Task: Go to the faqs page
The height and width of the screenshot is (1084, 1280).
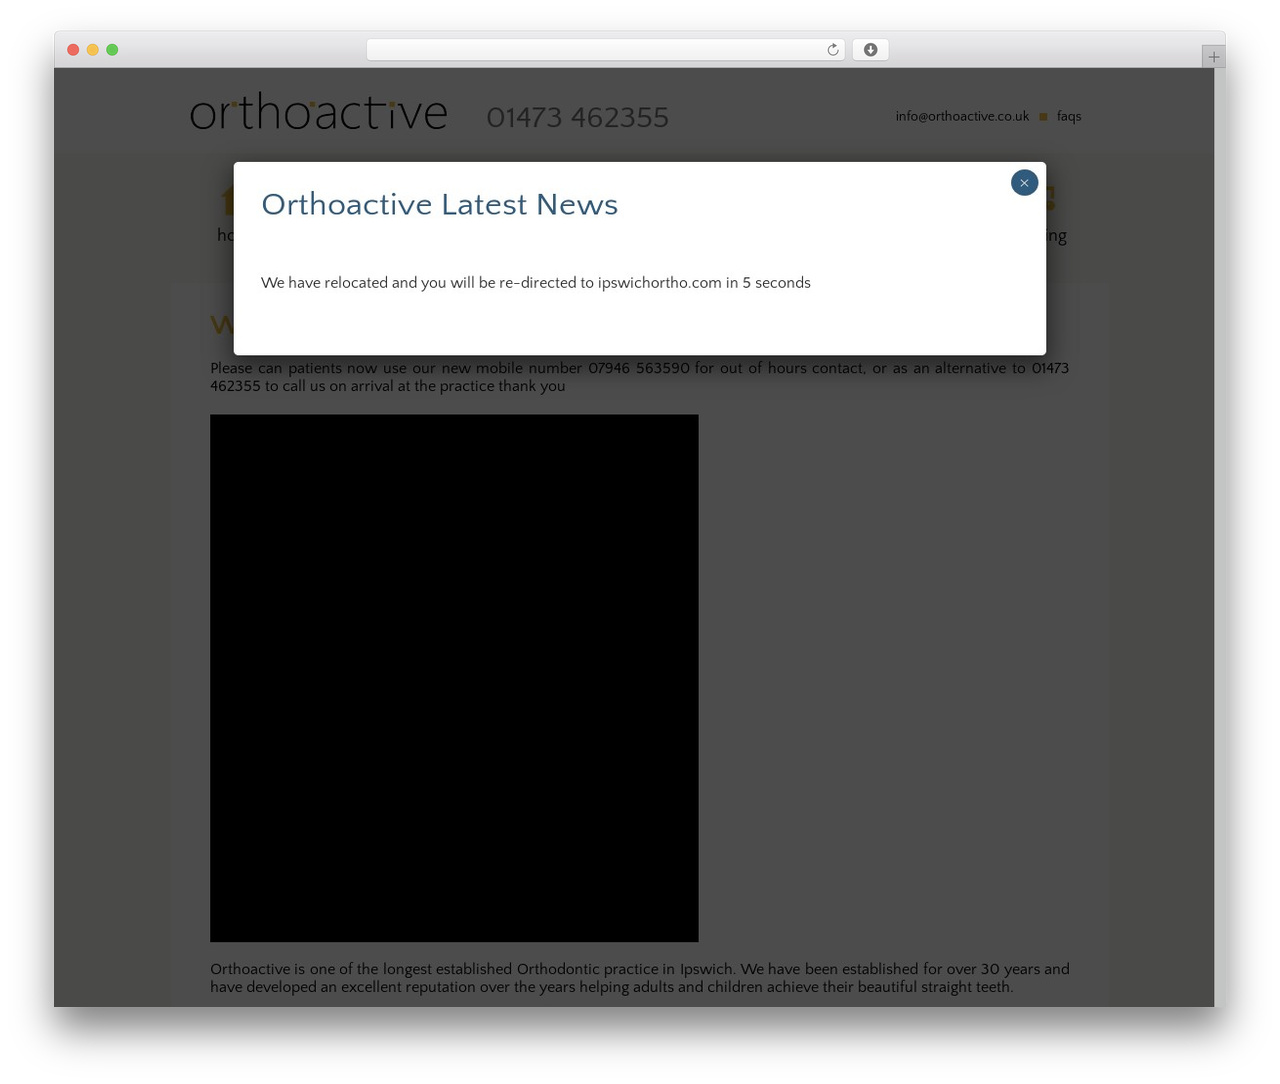Action: point(1069,116)
